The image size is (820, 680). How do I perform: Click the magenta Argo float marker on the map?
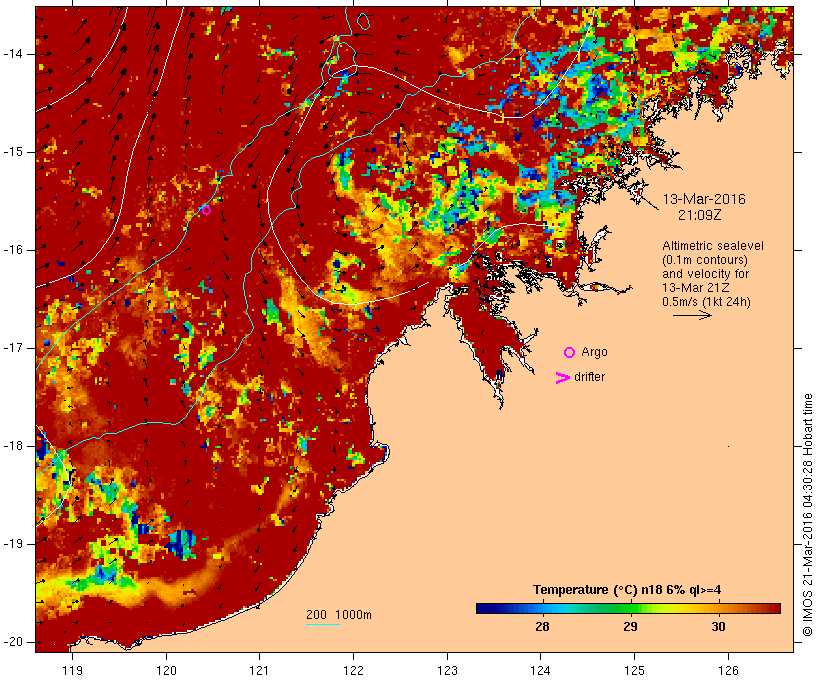point(206,210)
